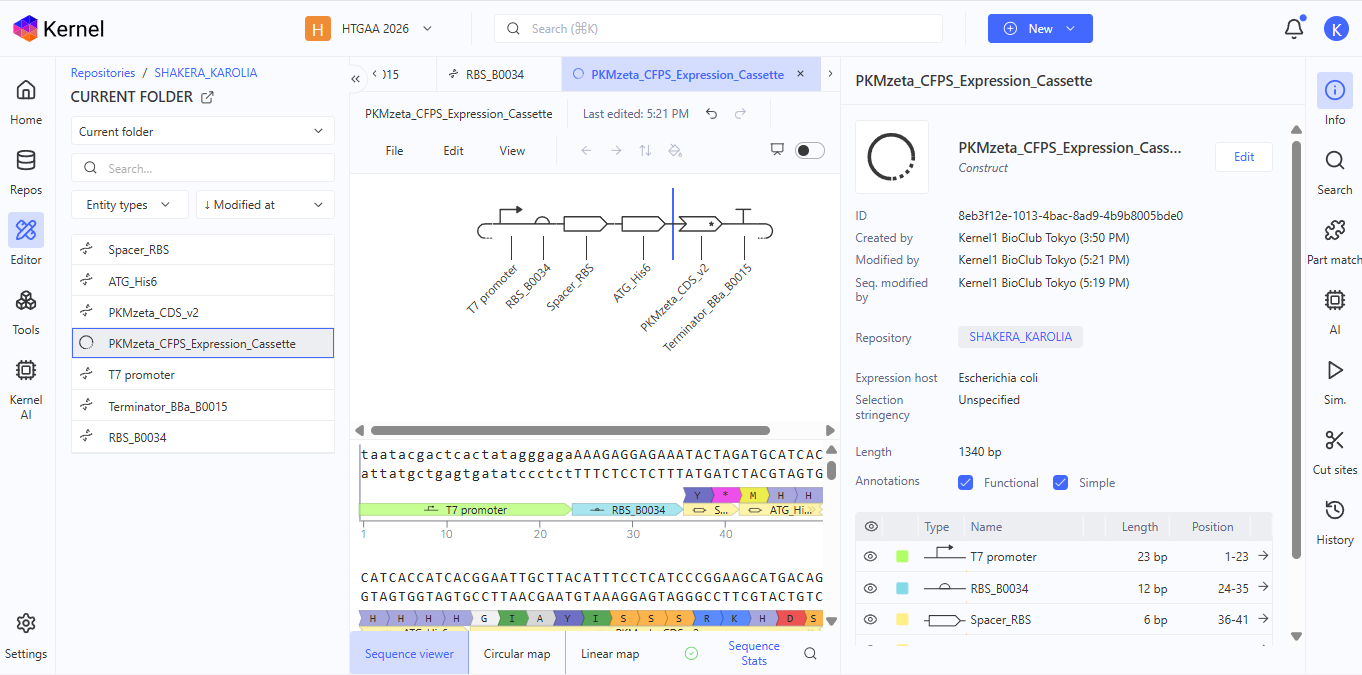The width and height of the screenshot is (1362, 675).
Task: Open SHAKERA_KAROLIA breadcrumb link
Action: click(x=206, y=73)
